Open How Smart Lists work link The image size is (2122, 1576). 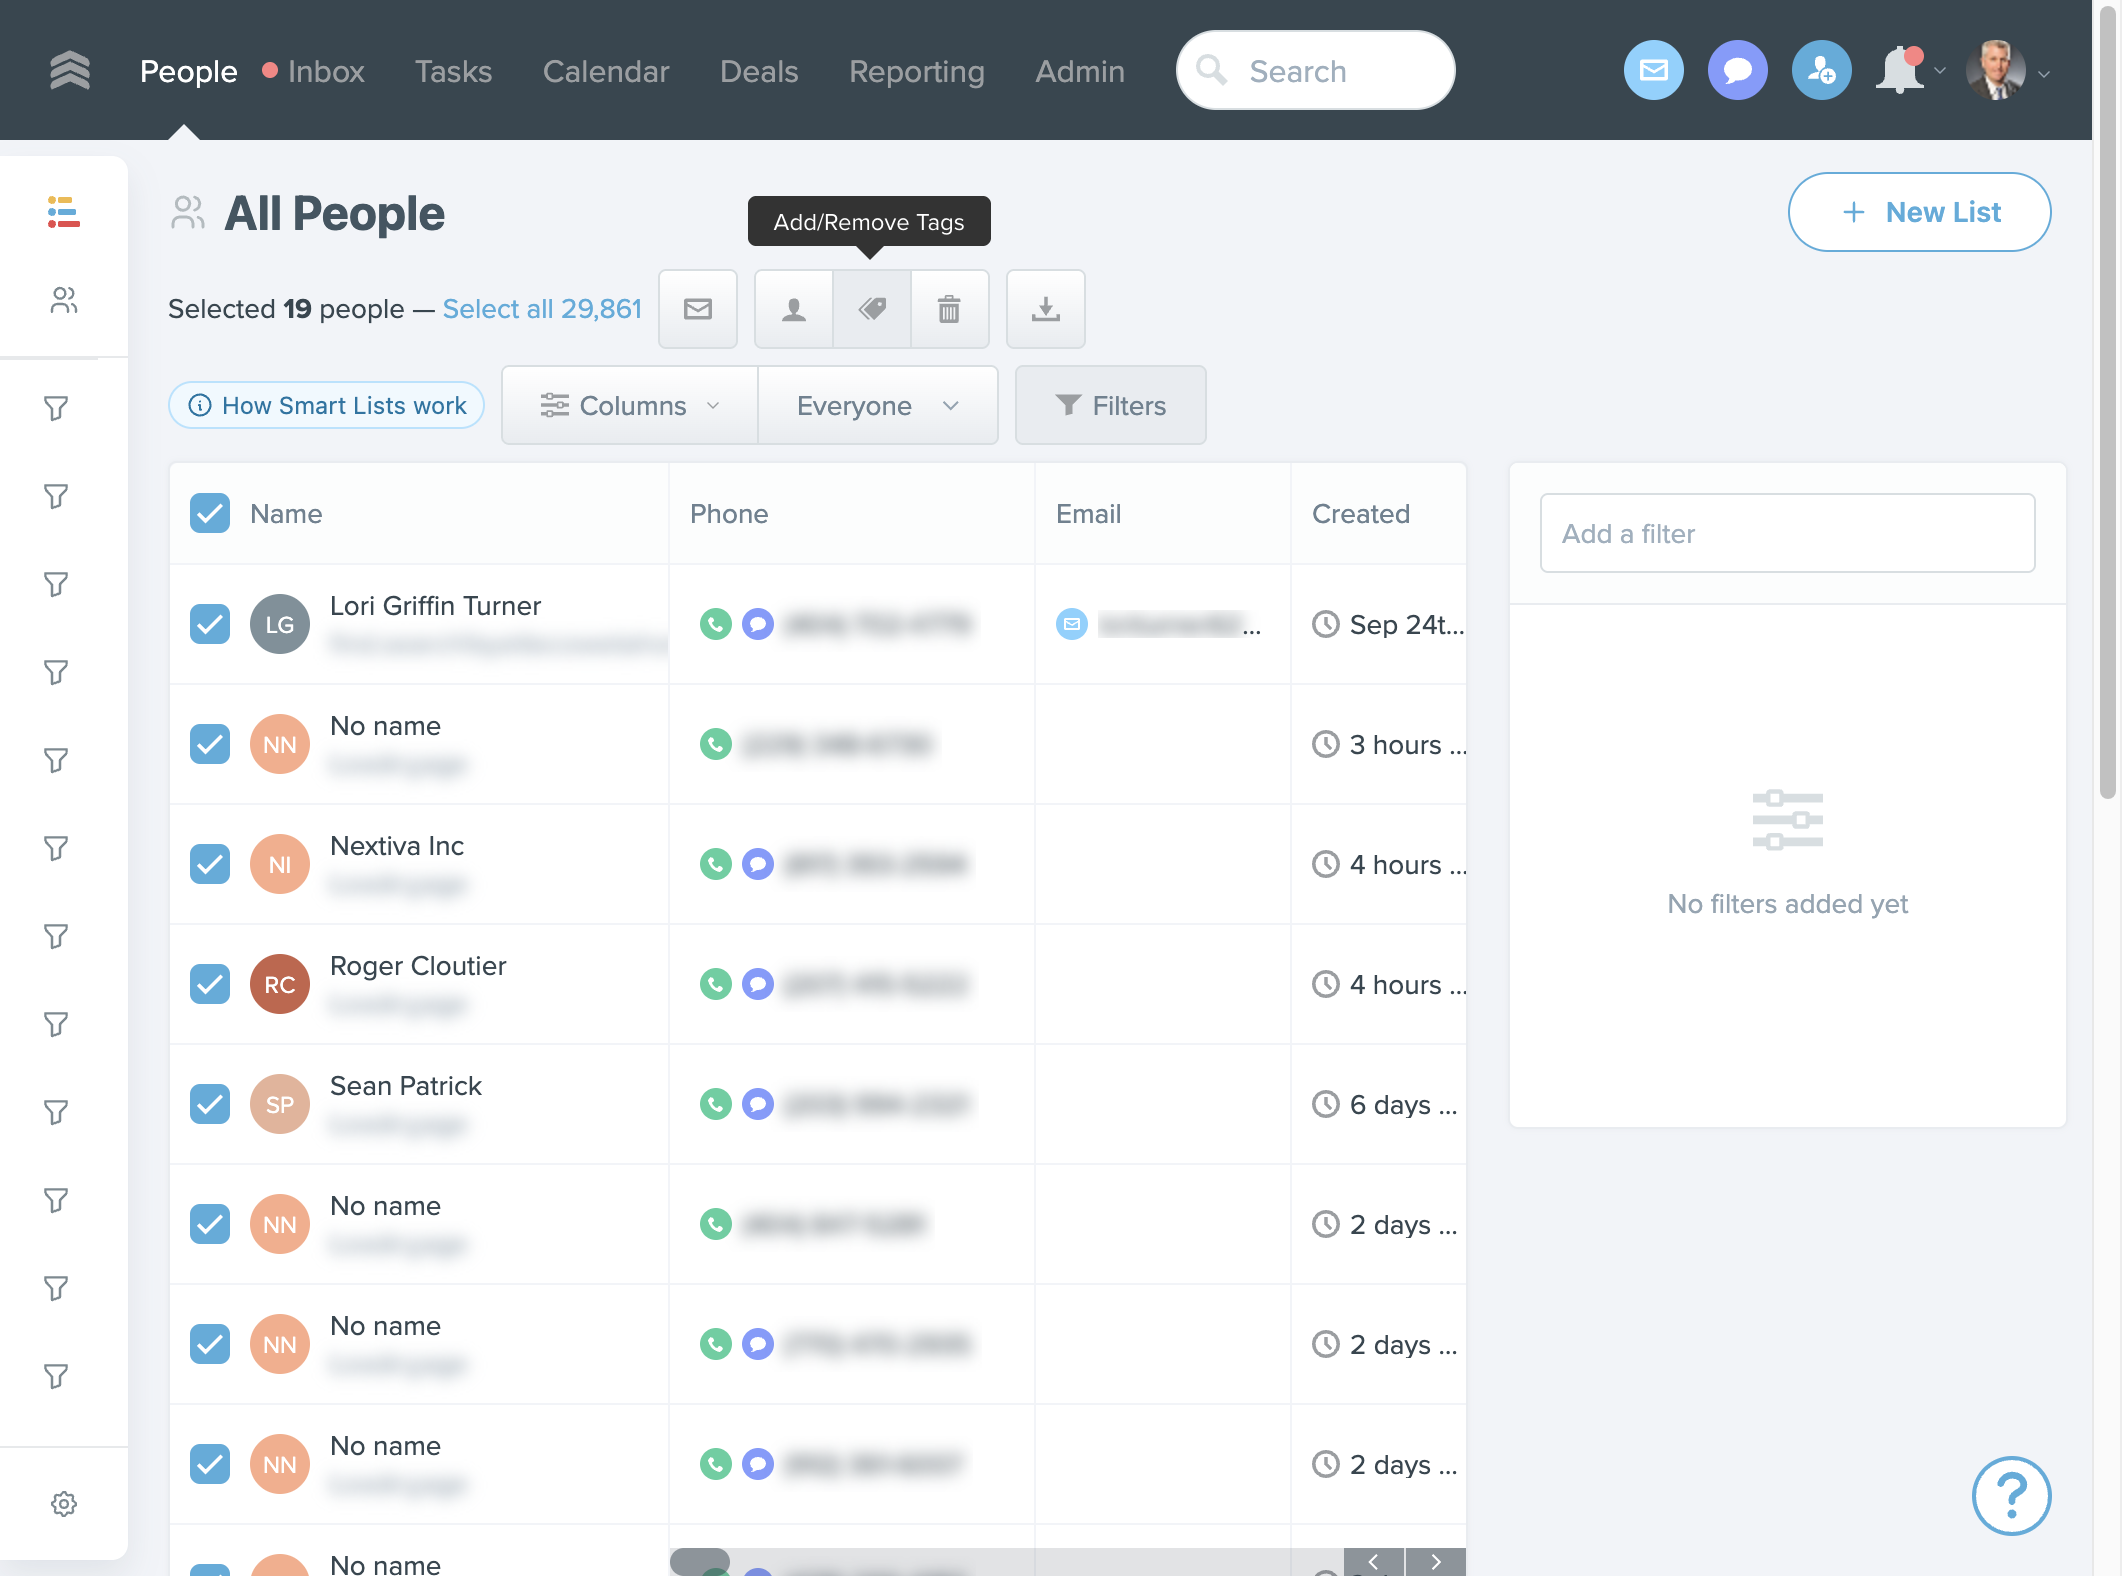pyautogui.click(x=326, y=405)
